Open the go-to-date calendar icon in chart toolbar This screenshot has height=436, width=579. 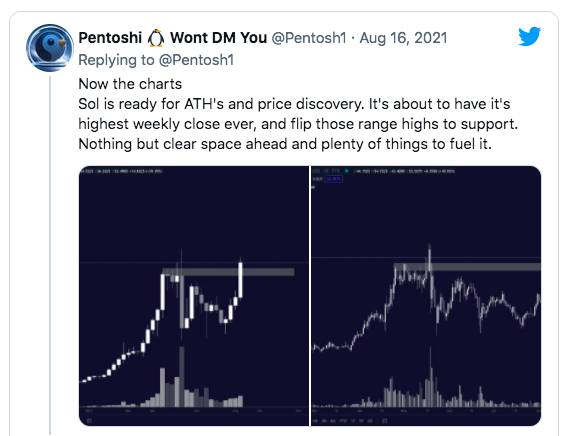[x=384, y=421]
